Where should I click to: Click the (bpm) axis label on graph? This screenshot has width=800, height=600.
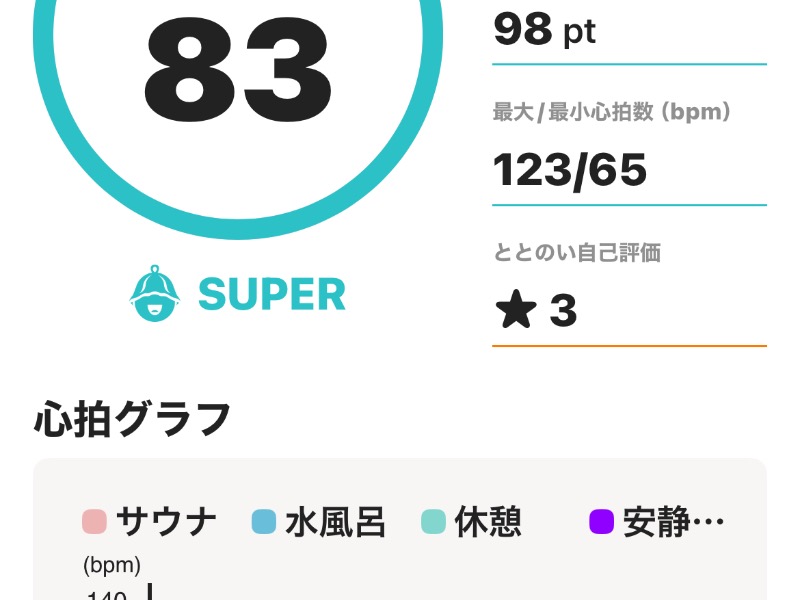(112, 565)
